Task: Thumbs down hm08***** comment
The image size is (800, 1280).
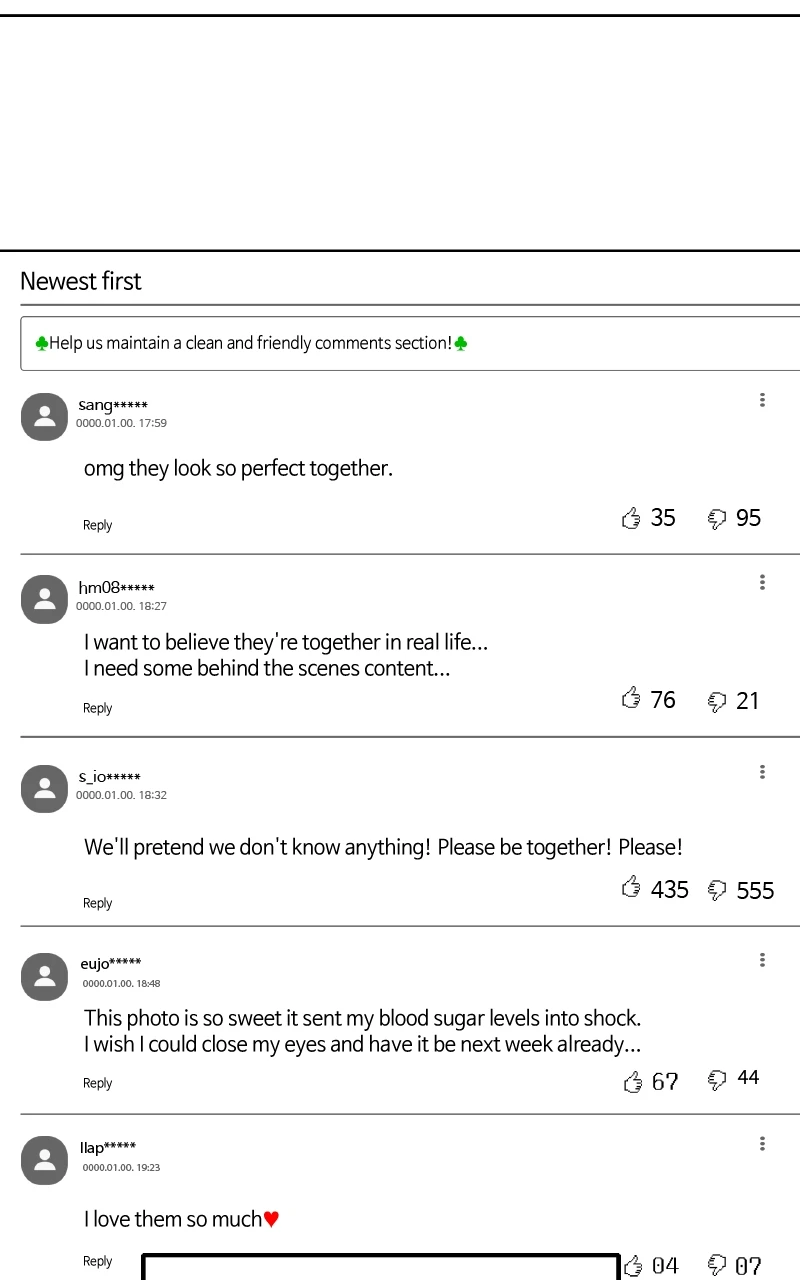Action: coord(717,700)
